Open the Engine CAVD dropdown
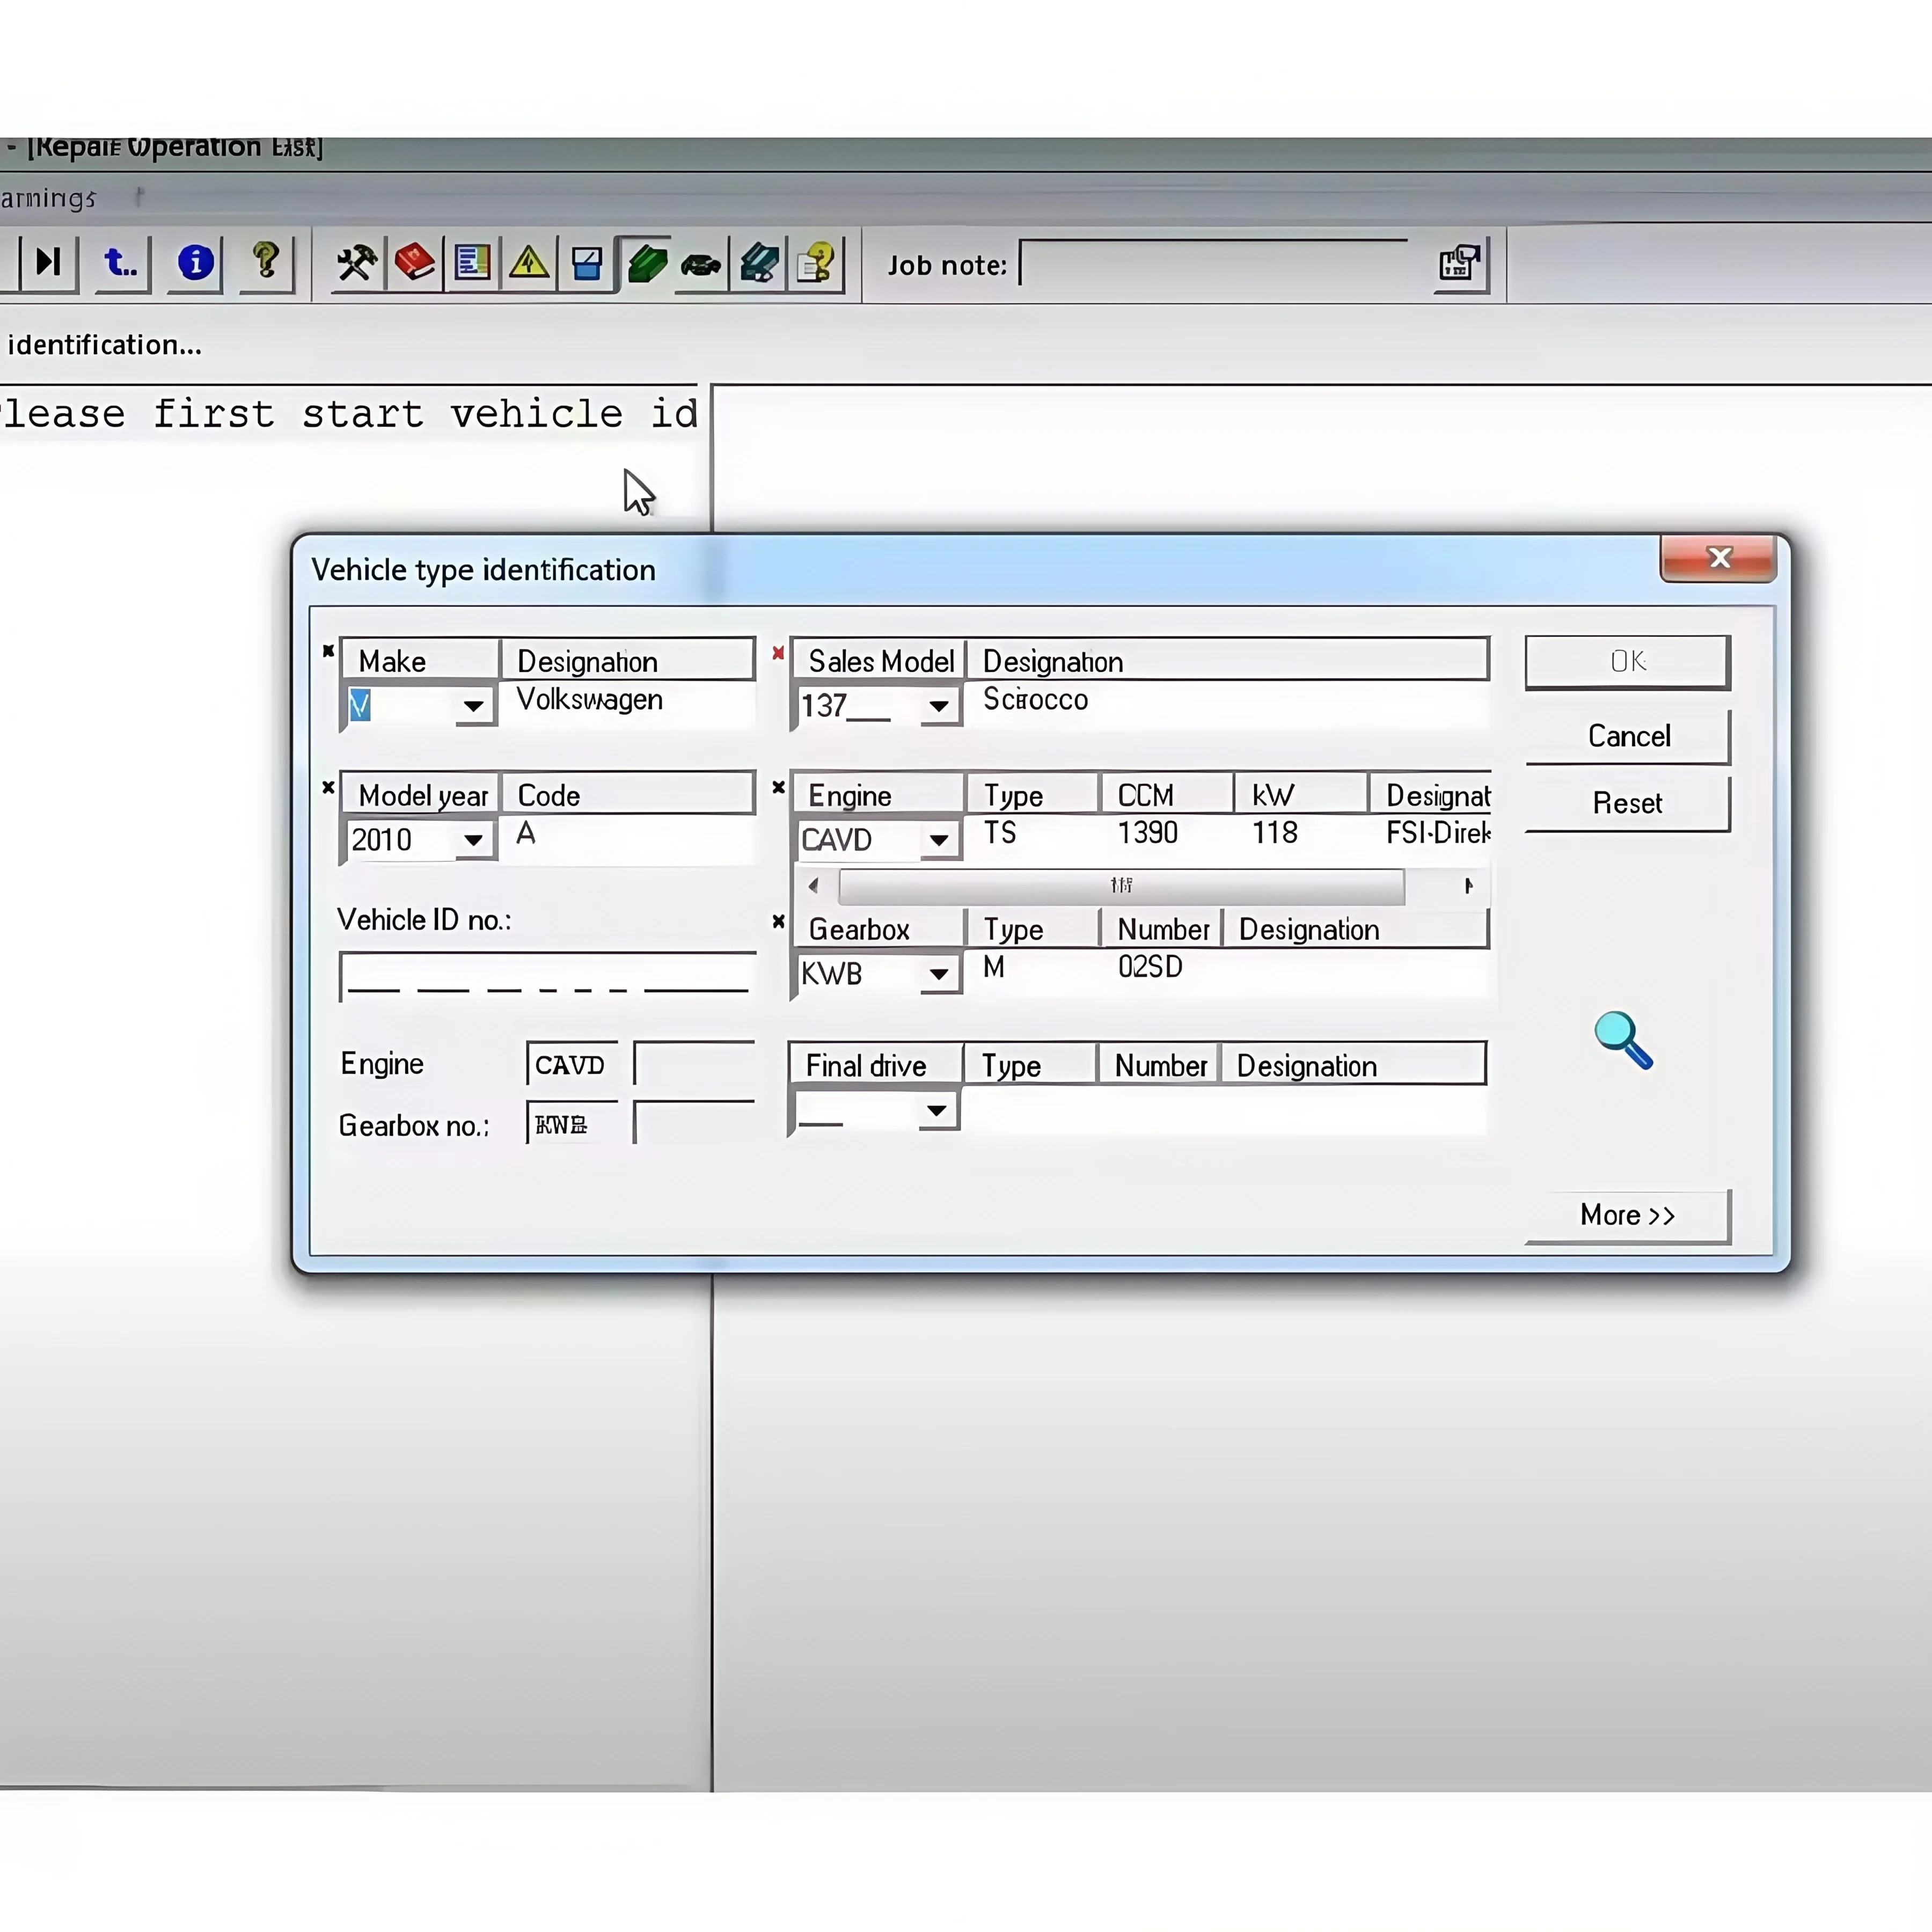This screenshot has height=1932, width=1932. [x=938, y=840]
